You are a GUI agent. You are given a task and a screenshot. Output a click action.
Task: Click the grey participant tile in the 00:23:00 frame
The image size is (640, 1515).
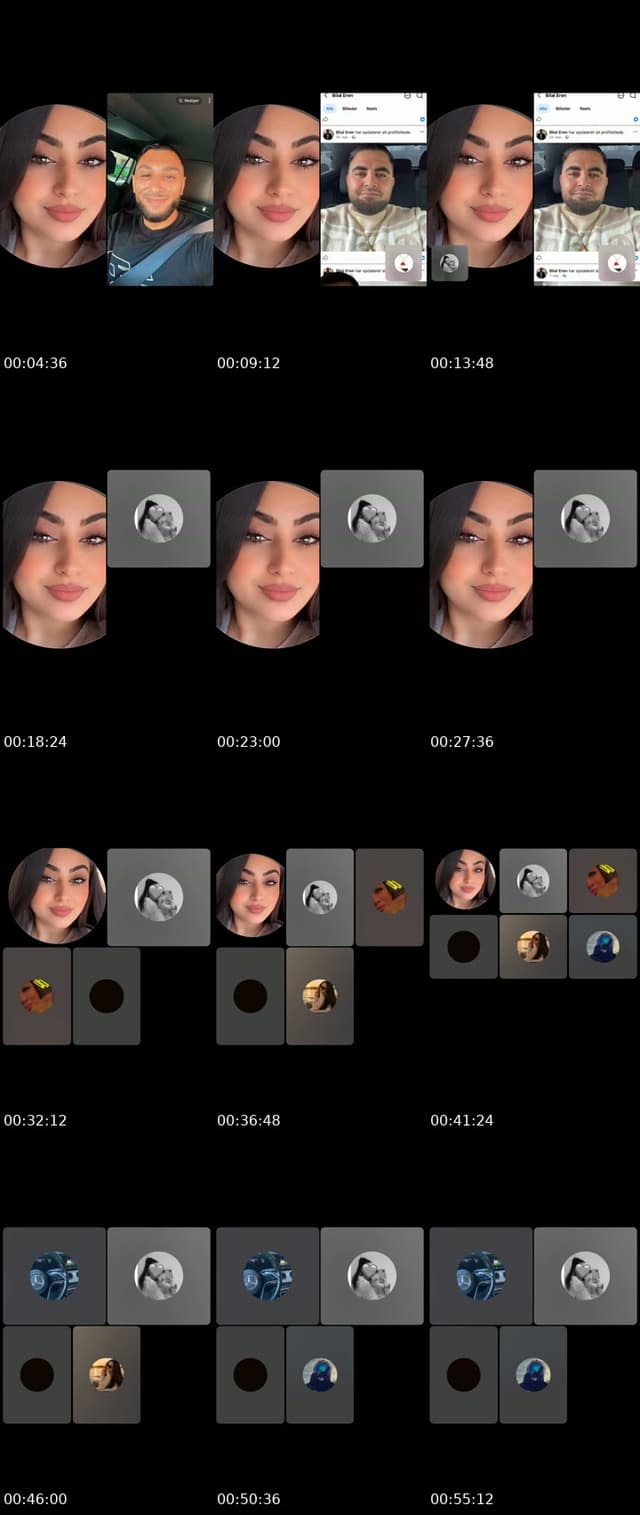[x=372, y=519]
